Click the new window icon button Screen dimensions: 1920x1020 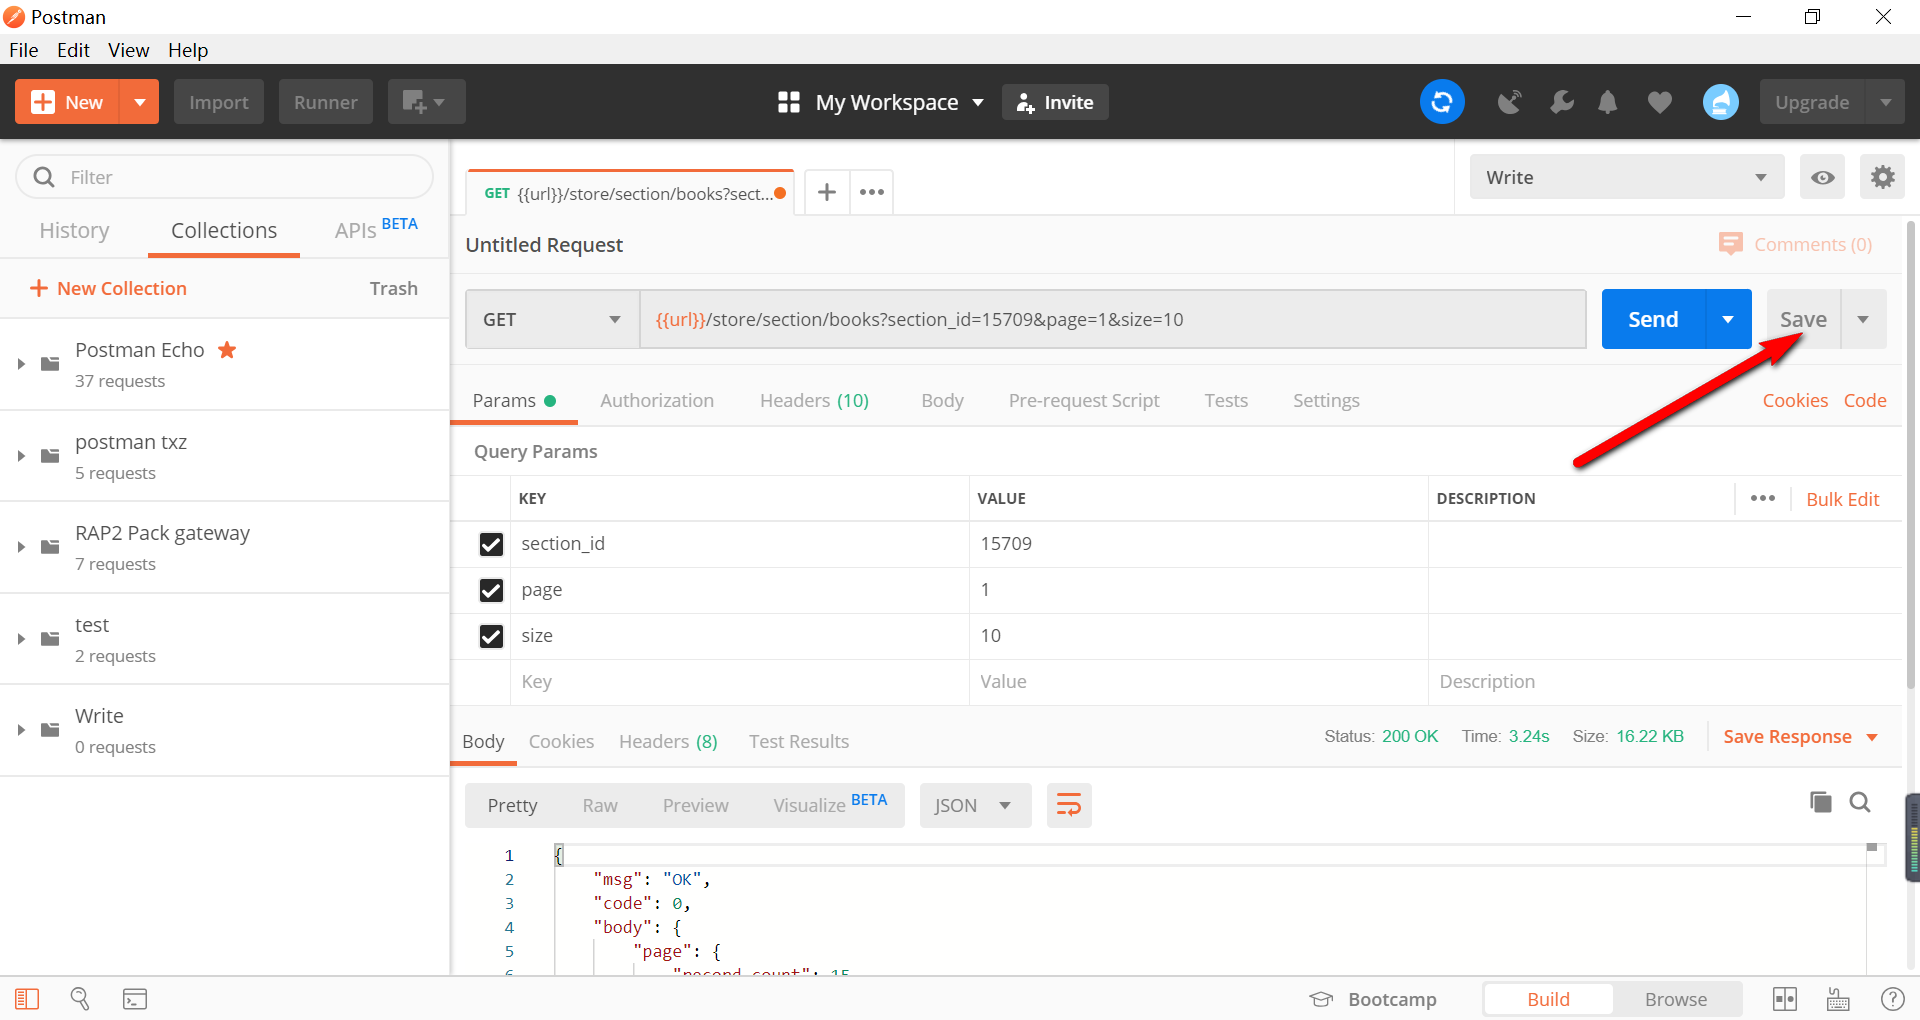[x=427, y=102]
